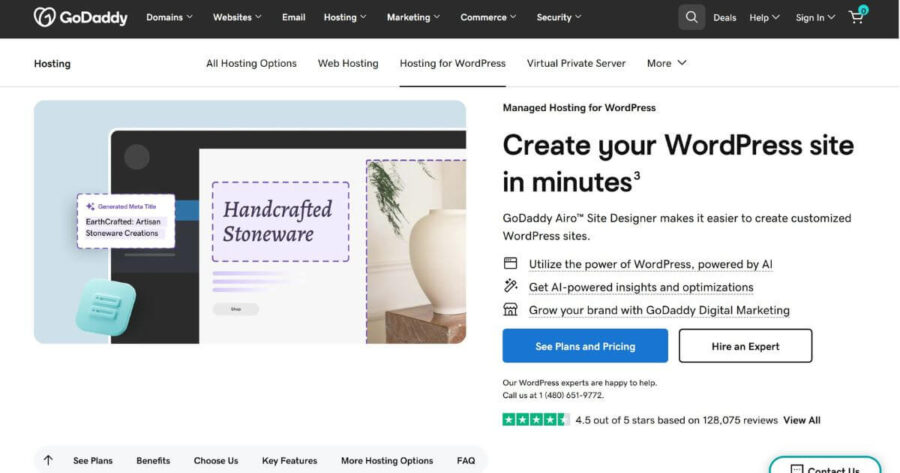The image size is (900, 473).
Task: Select Hosting for WordPress tab
Action: 452,63
